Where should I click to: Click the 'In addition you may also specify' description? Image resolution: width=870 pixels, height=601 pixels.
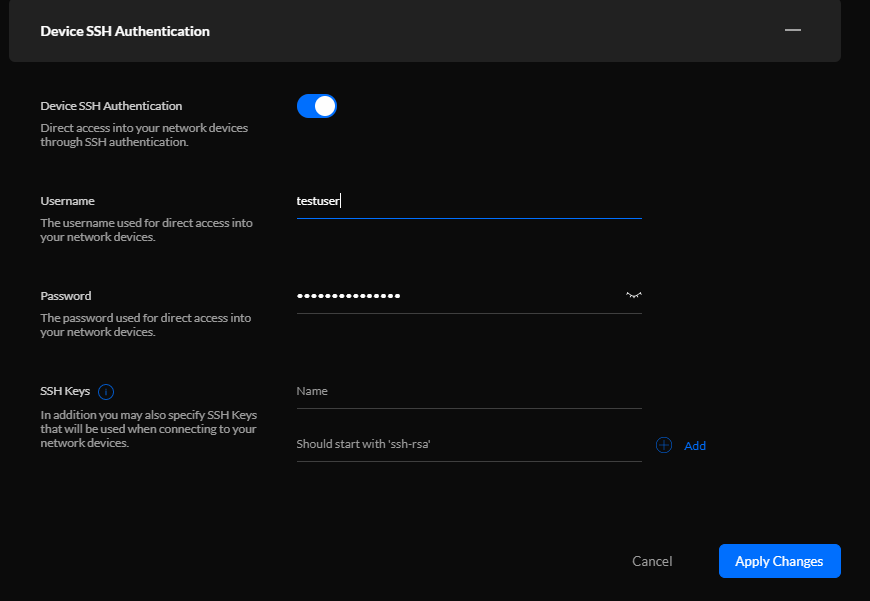coord(149,429)
